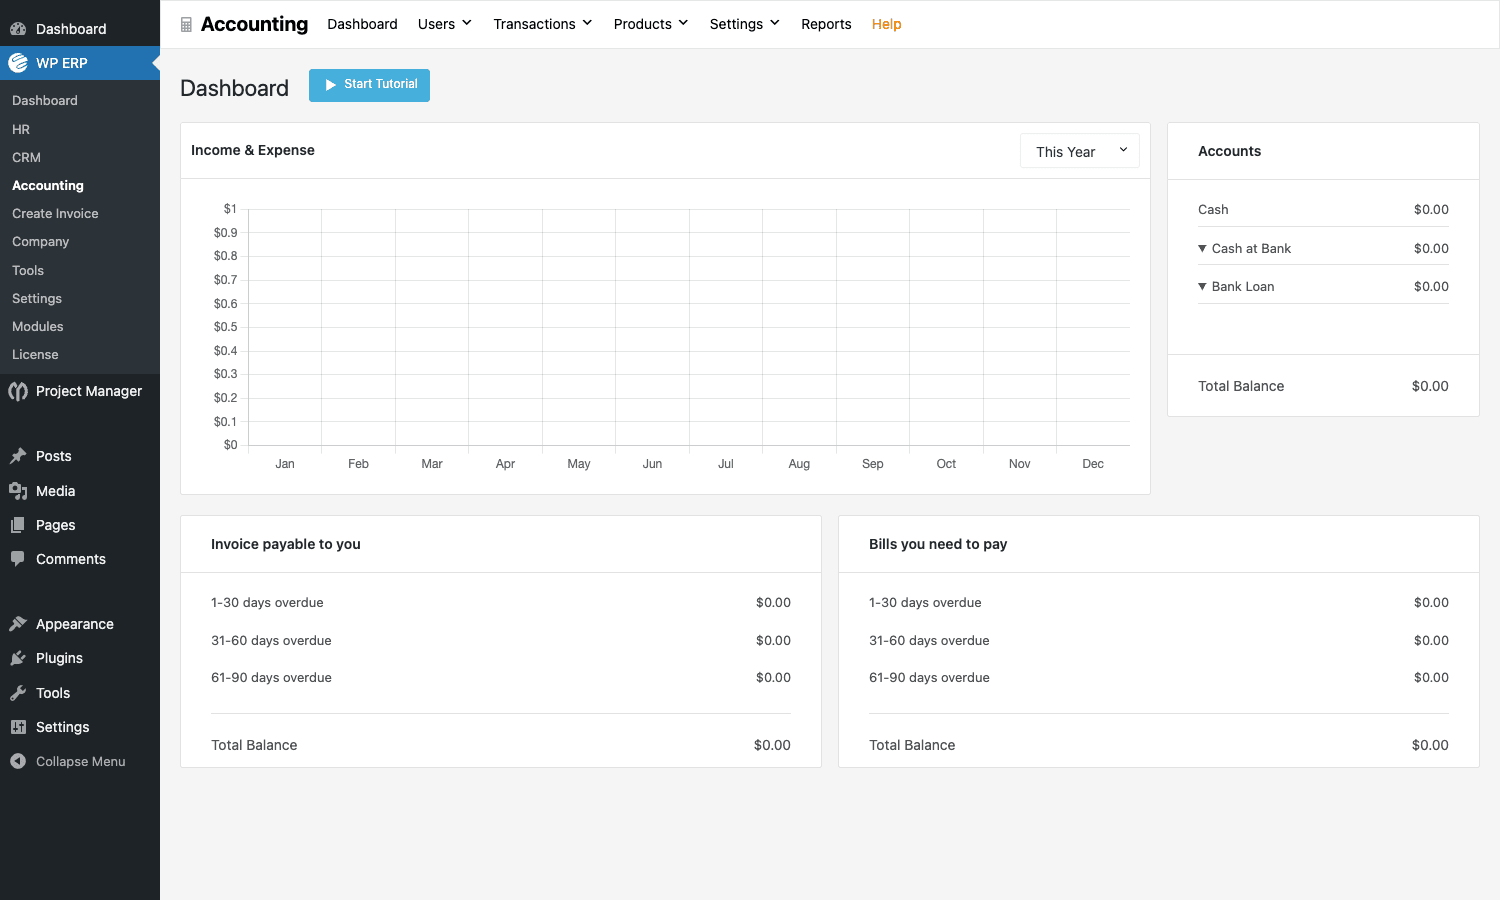The image size is (1500, 900).
Task: Expand the Bank Loan account triangle
Action: pos(1202,286)
